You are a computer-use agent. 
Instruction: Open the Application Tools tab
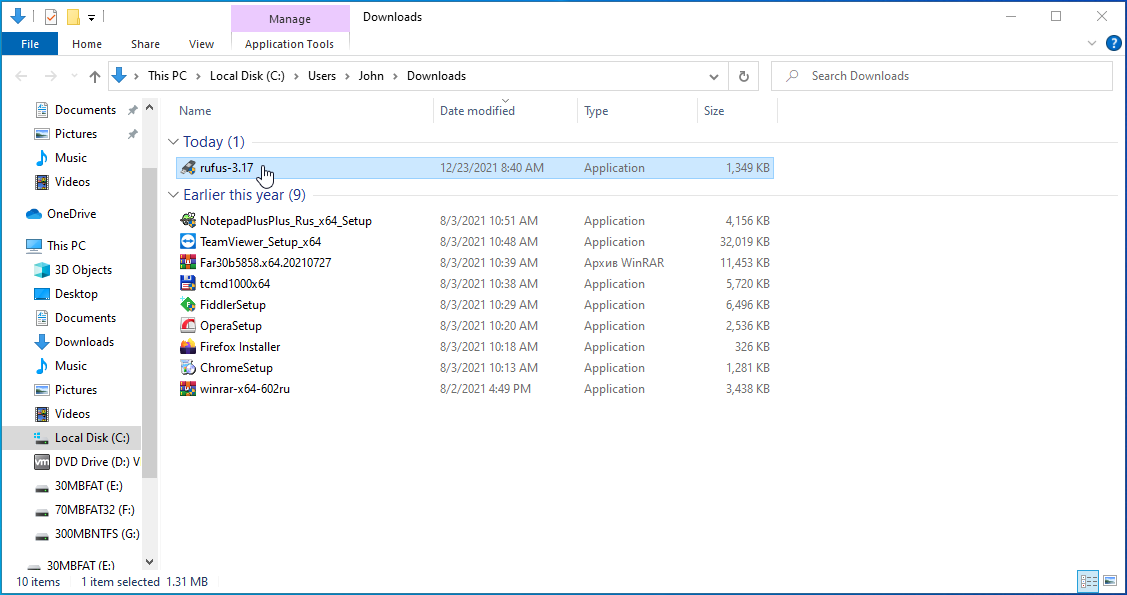coord(290,44)
